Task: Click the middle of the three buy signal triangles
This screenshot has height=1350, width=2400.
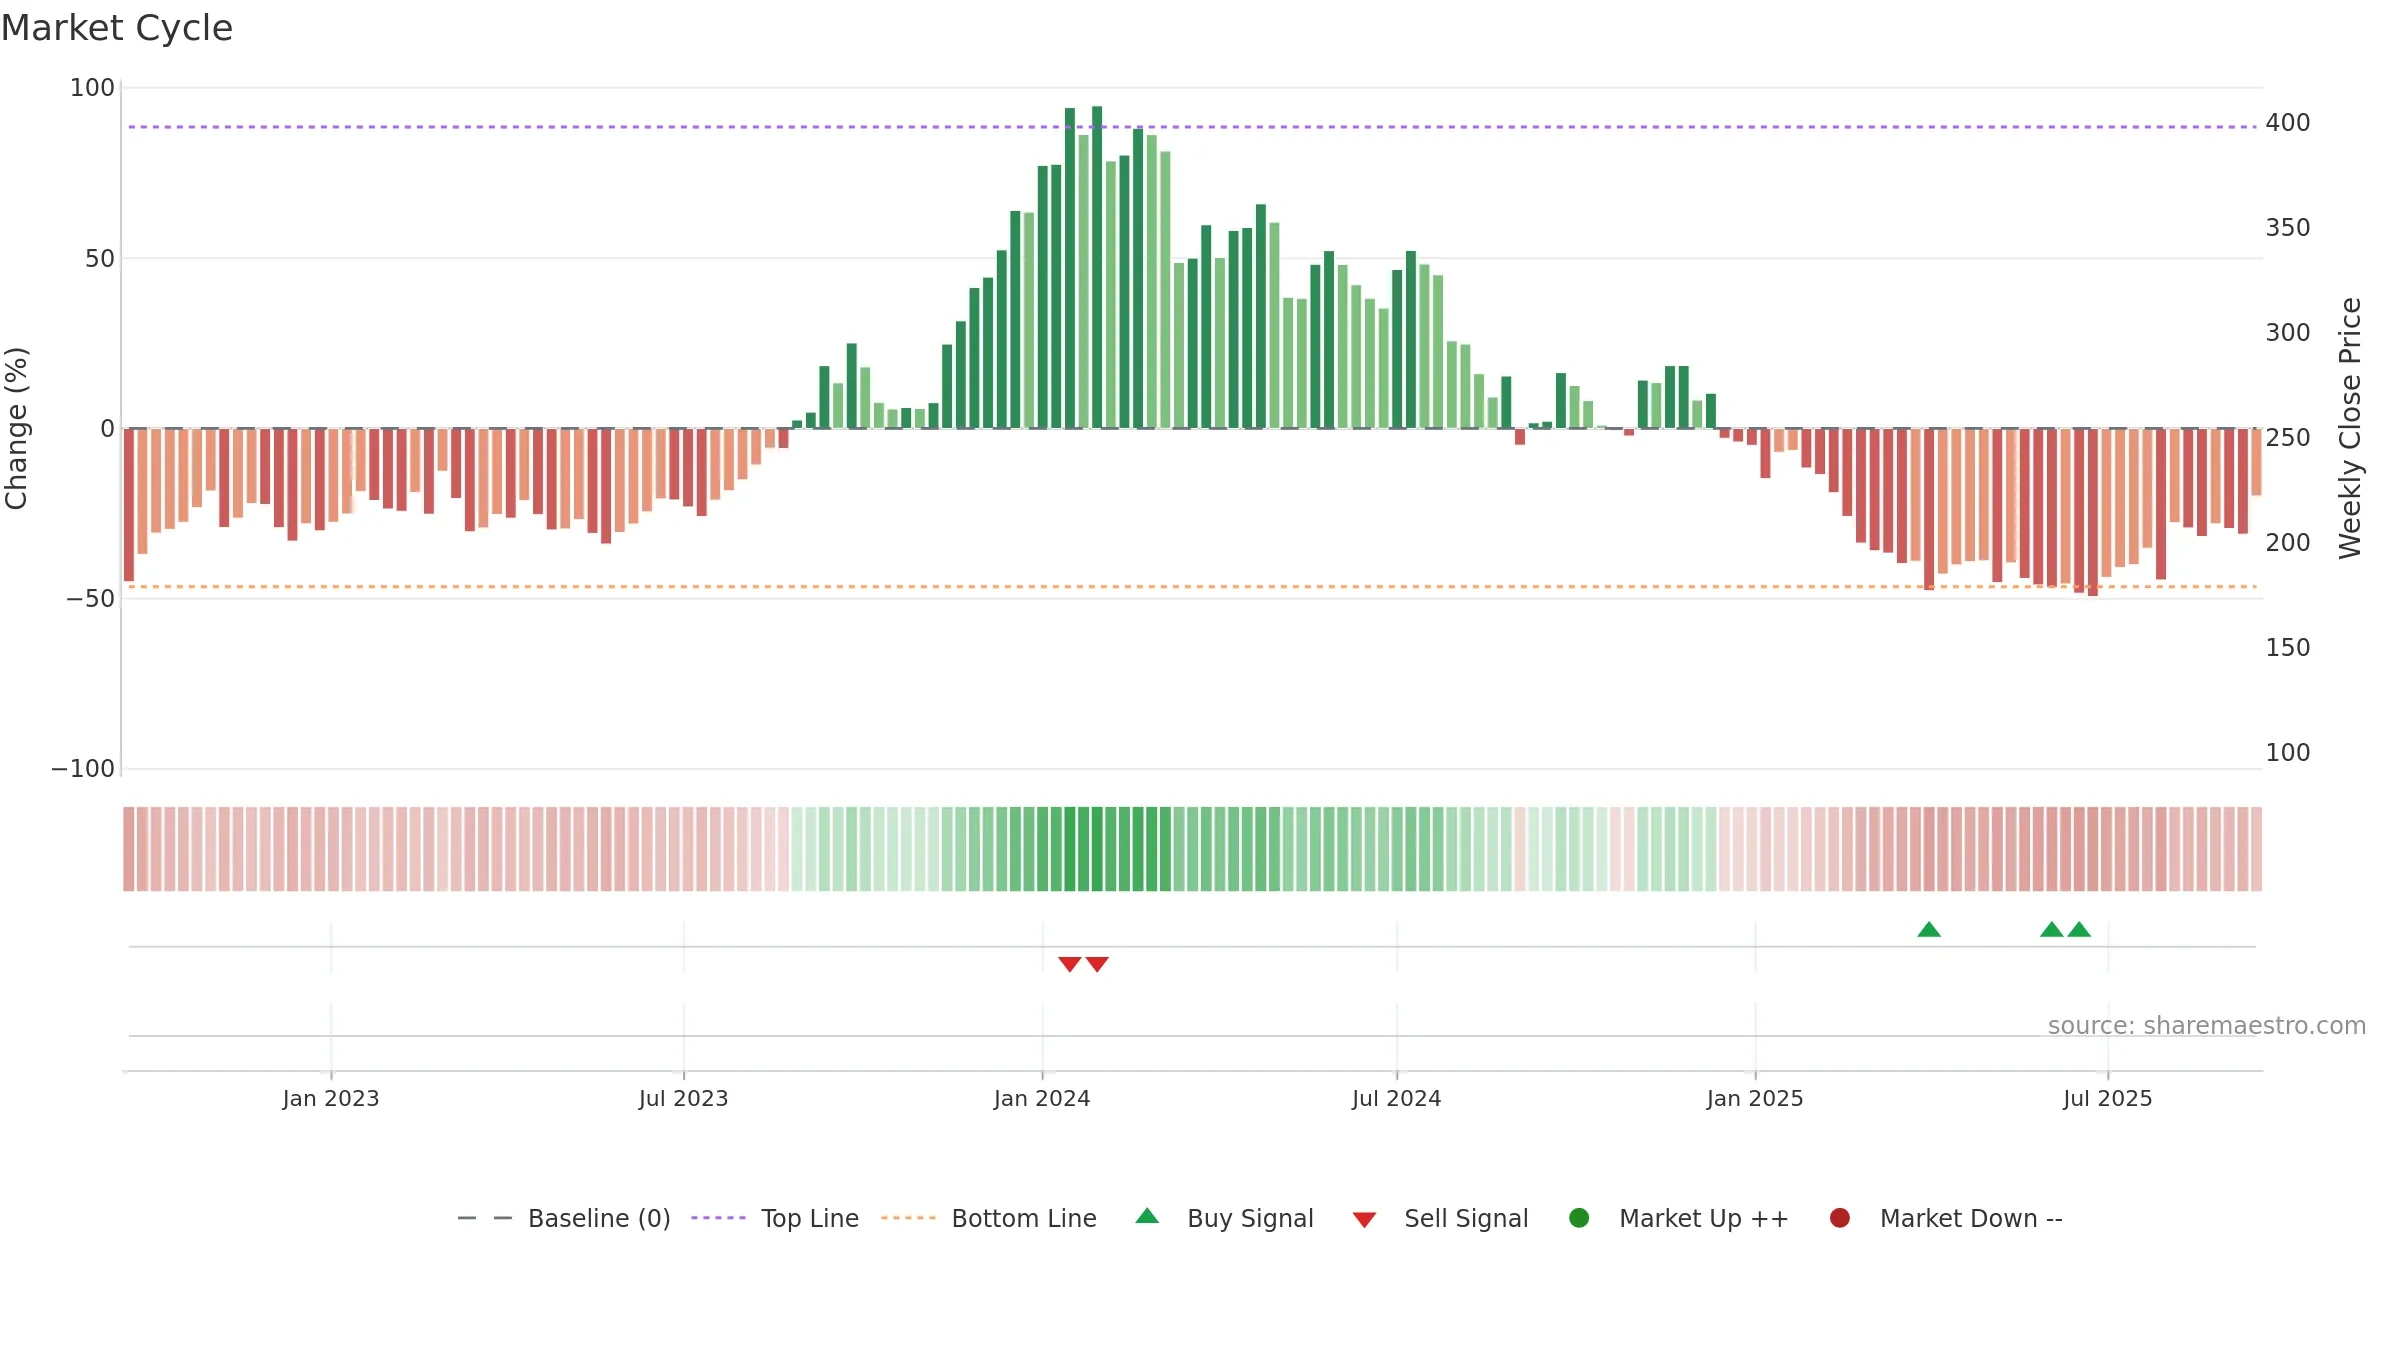Action: (x=2051, y=929)
